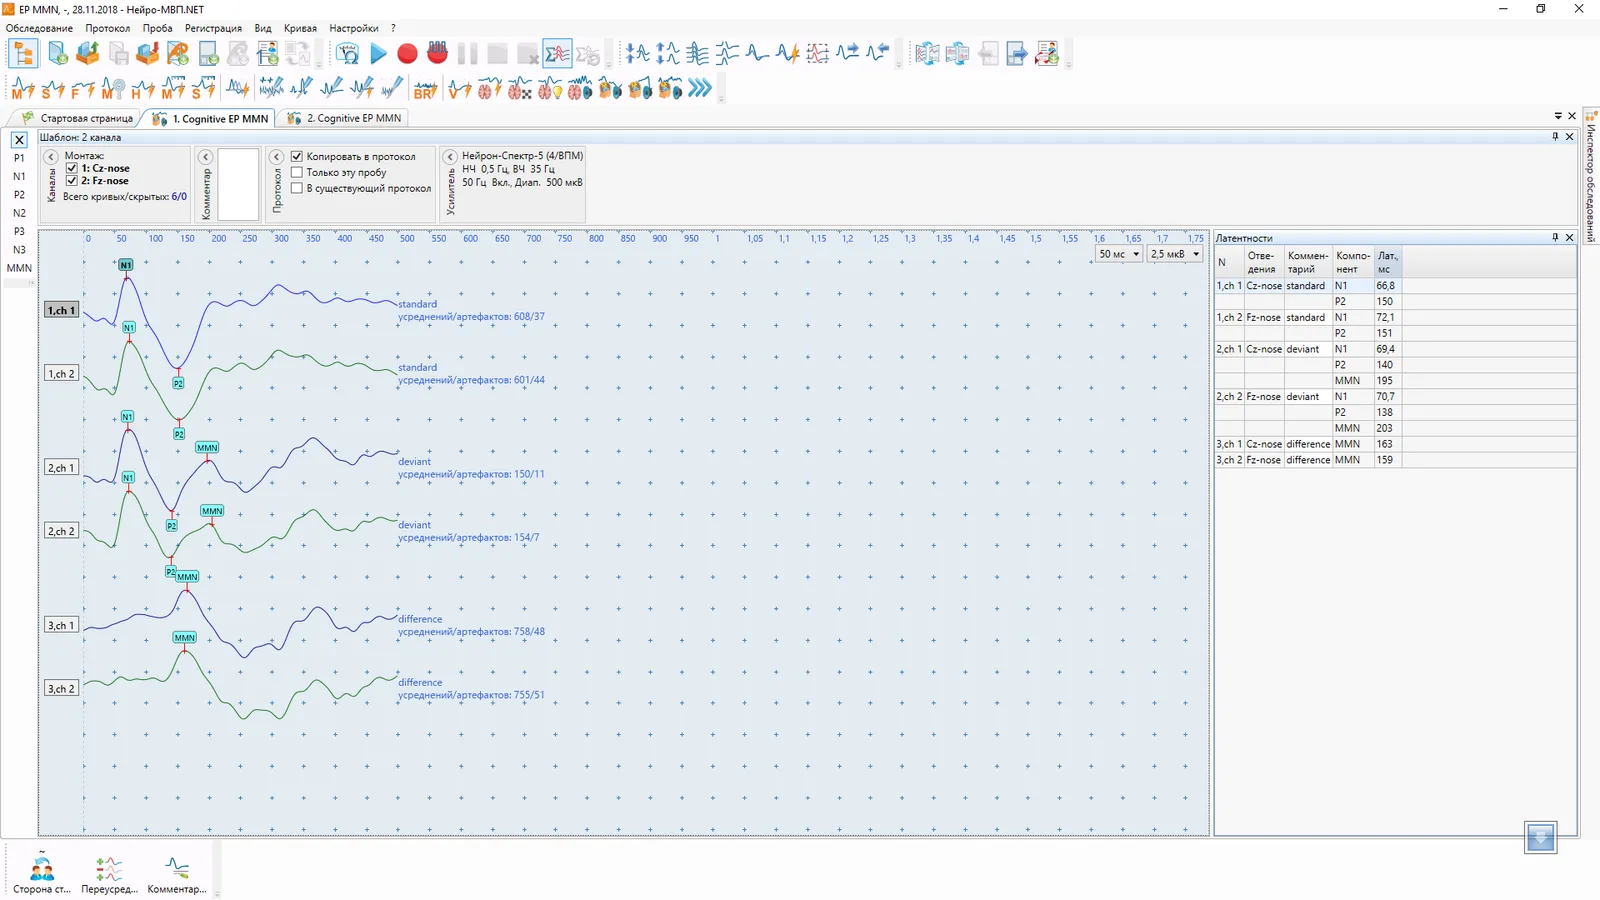
Task: Toggle the '2: Fz-nose' channel checkbox
Action: (72, 181)
